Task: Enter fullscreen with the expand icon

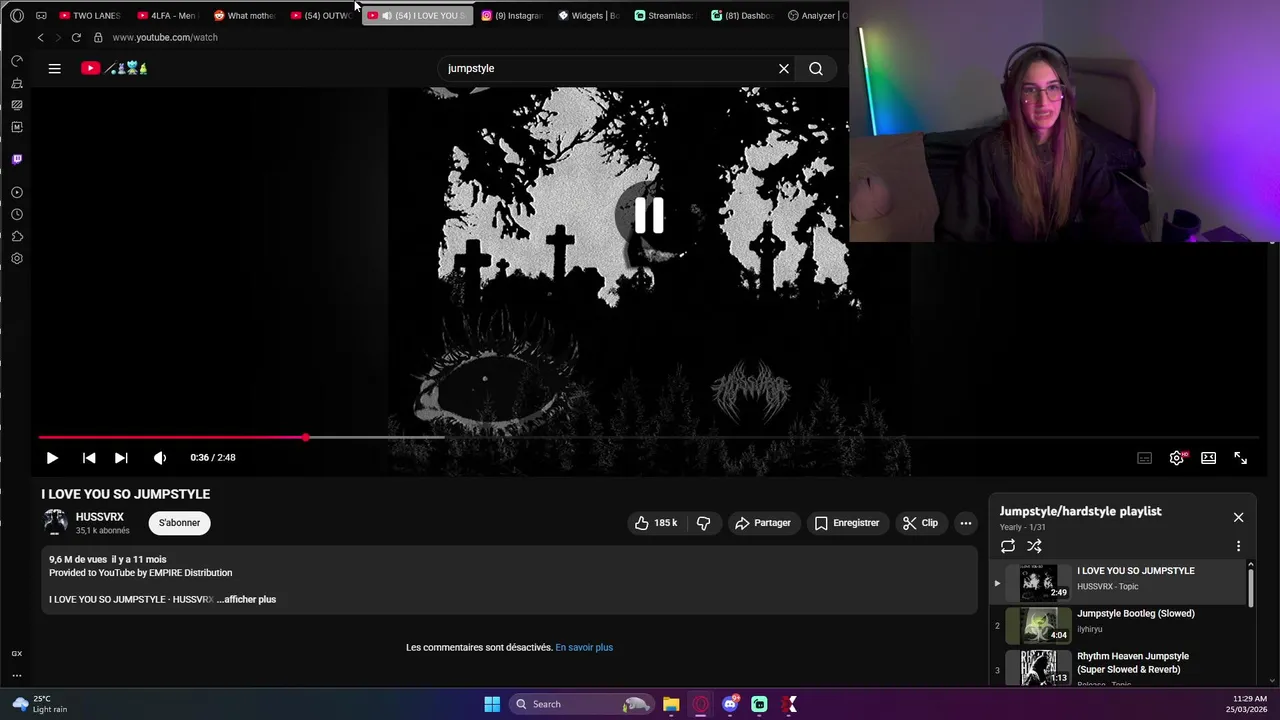Action: click(x=1241, y=458)
